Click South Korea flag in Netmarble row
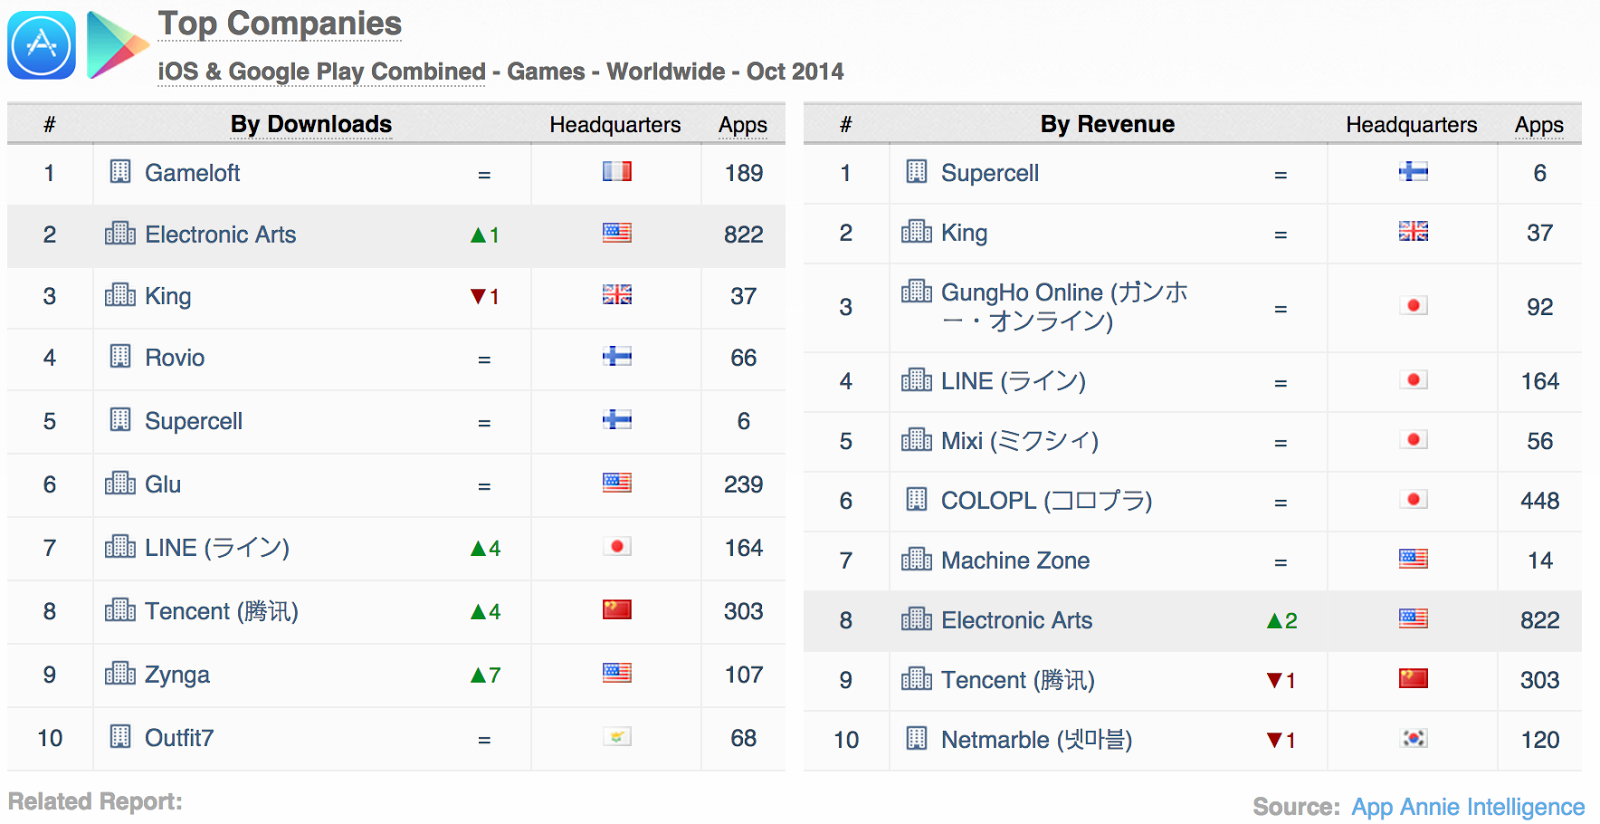This screenshot has height=824, width=1600. 1413,738
